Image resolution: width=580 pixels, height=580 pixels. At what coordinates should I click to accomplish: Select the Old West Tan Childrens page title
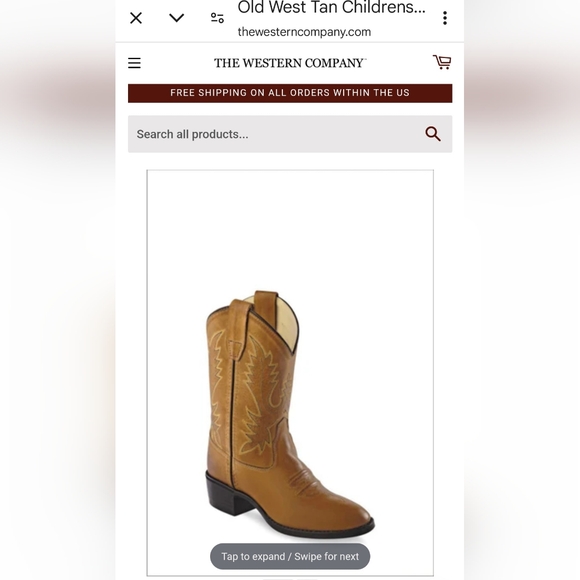[x=331, y=7]
